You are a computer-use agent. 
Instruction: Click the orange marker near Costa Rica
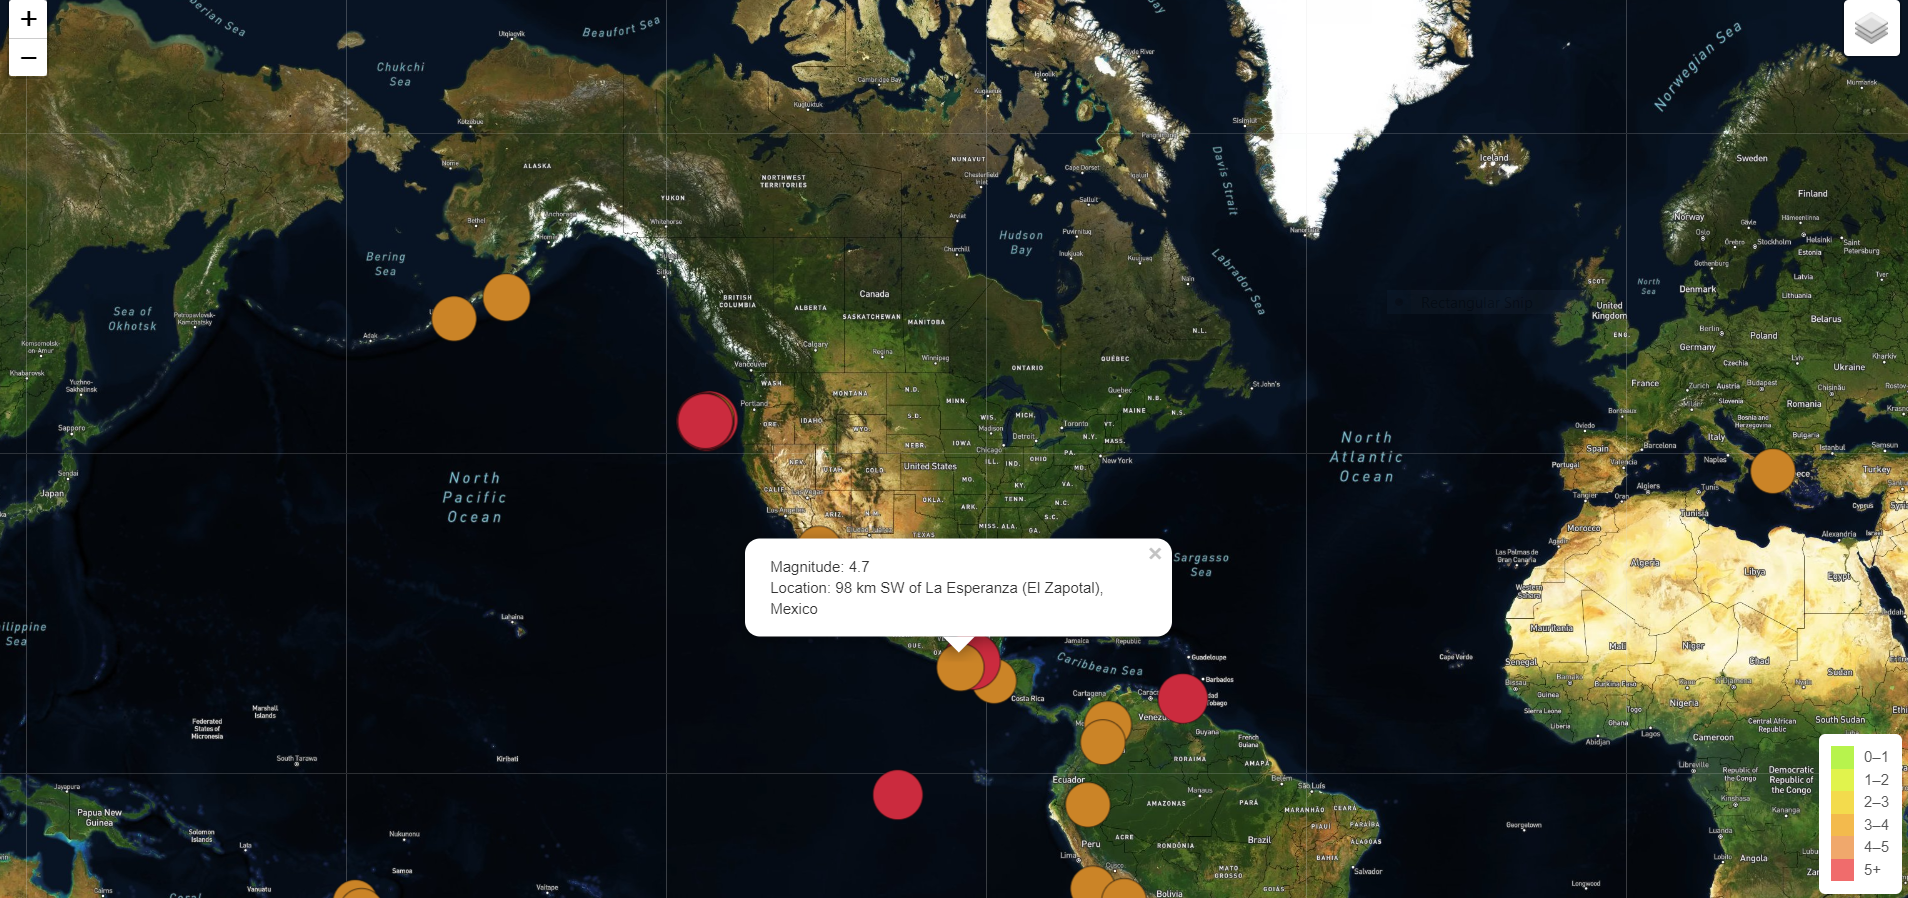pyautogui.click(x=998, y=683)
